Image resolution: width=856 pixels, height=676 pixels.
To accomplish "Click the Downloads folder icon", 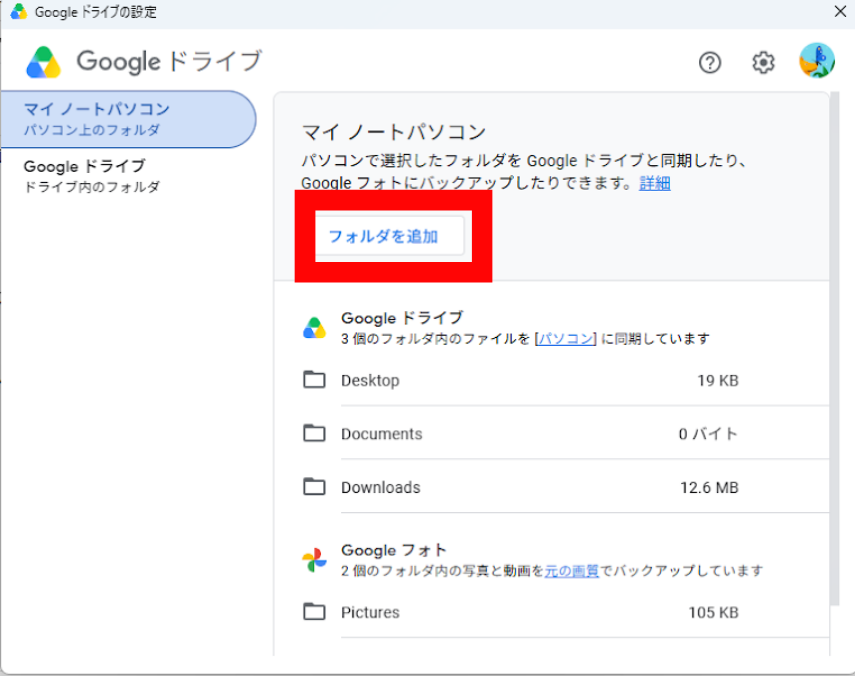I will coord(314,487).
